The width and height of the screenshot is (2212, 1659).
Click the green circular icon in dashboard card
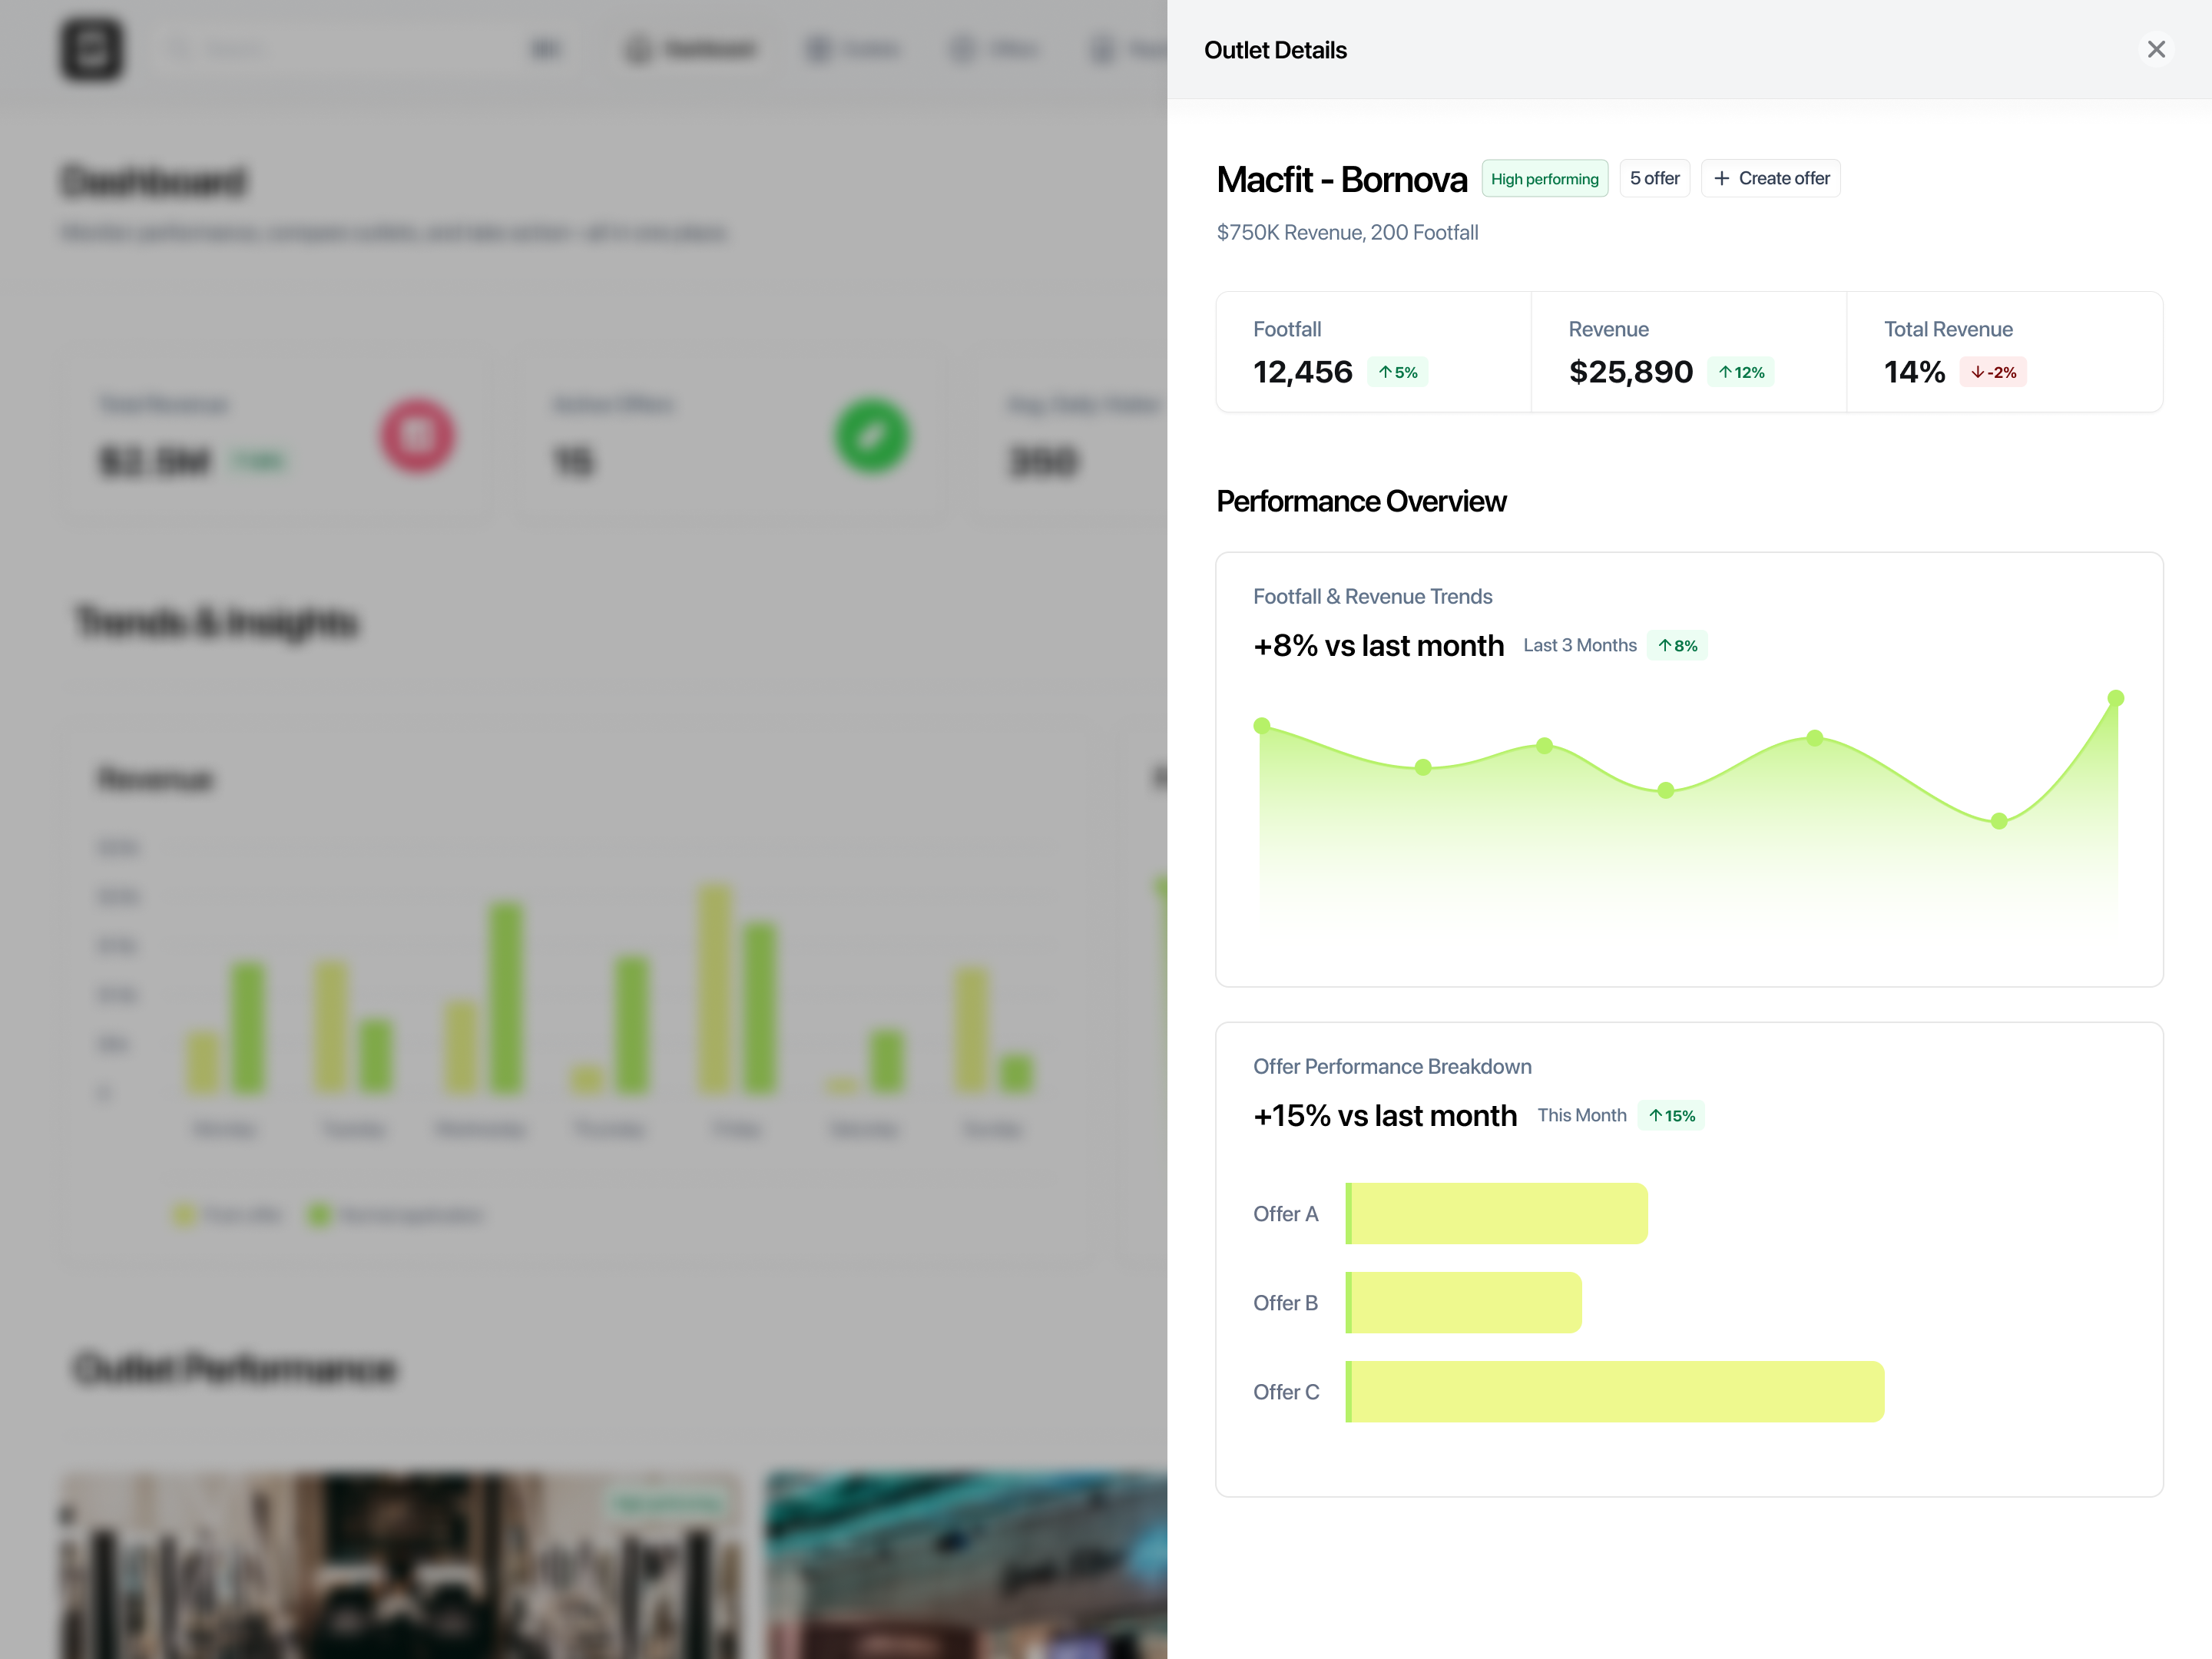tap(872, 435)
